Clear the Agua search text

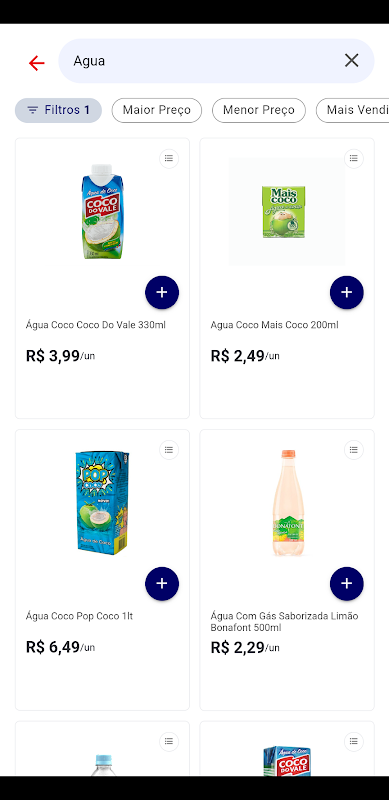tap(351, 61)
